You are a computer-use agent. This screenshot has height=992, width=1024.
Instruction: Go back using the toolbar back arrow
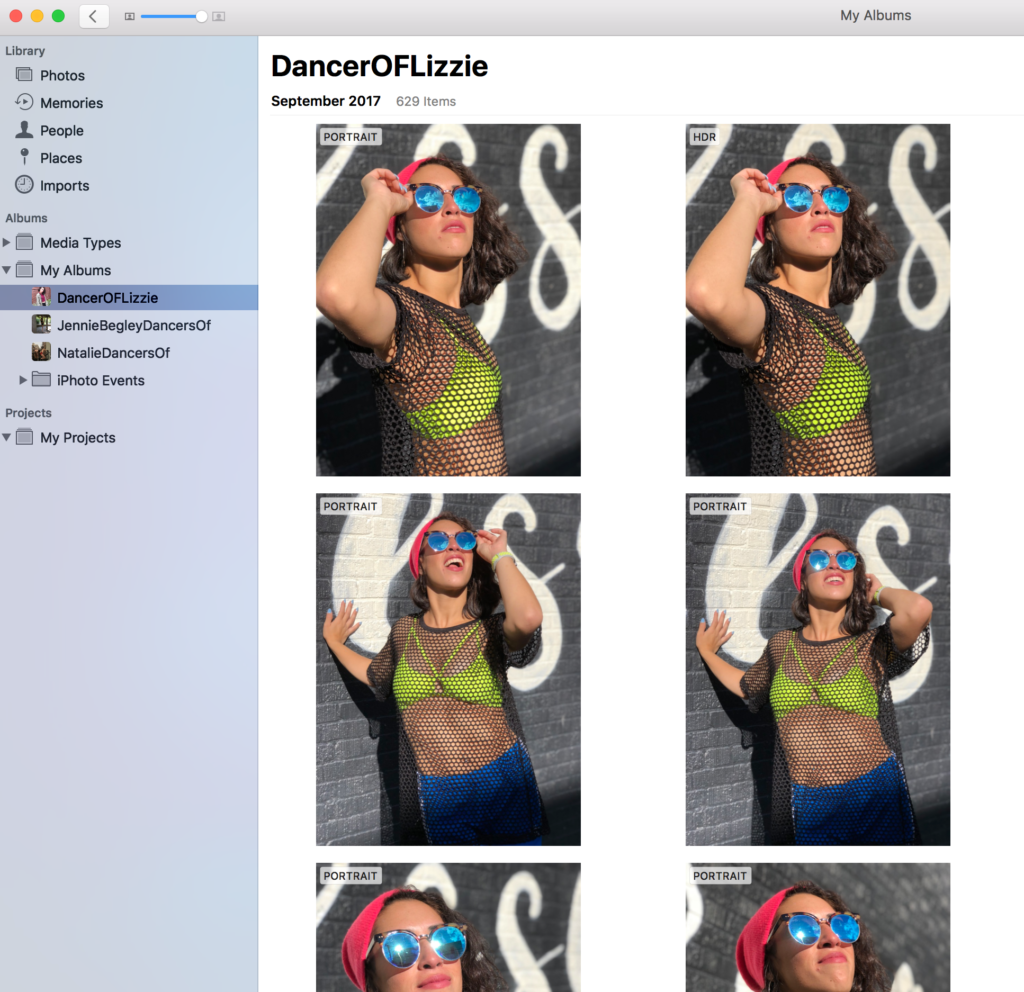pos(93,16)
